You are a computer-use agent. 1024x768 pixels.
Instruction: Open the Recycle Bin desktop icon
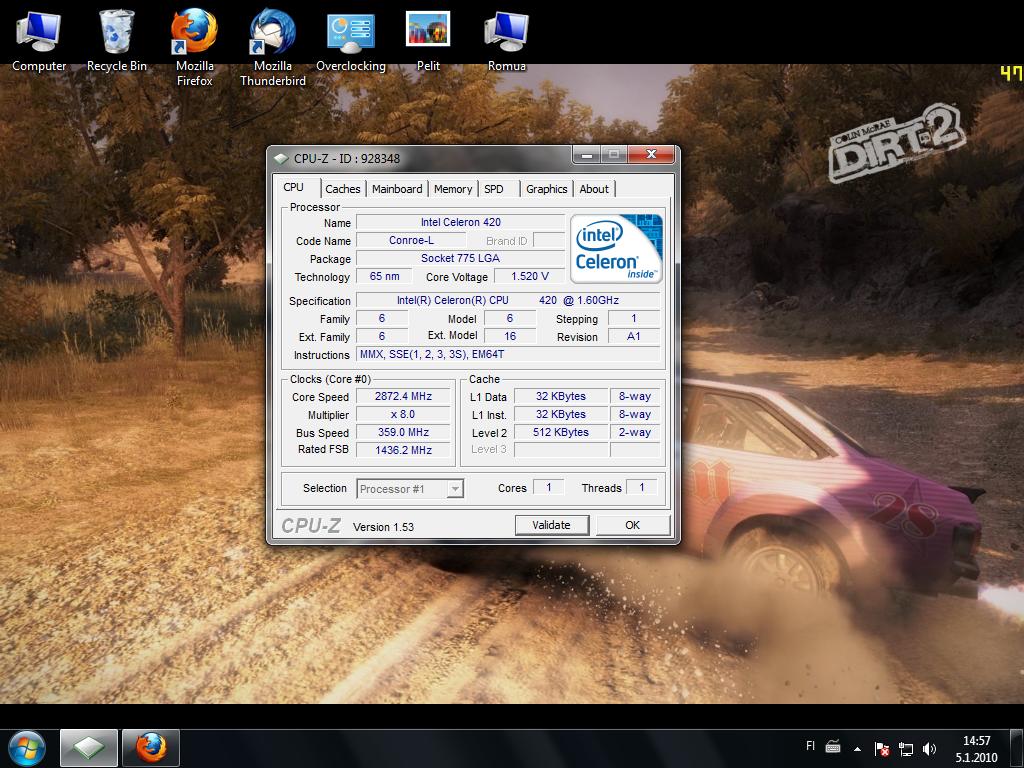click(117, 40)
